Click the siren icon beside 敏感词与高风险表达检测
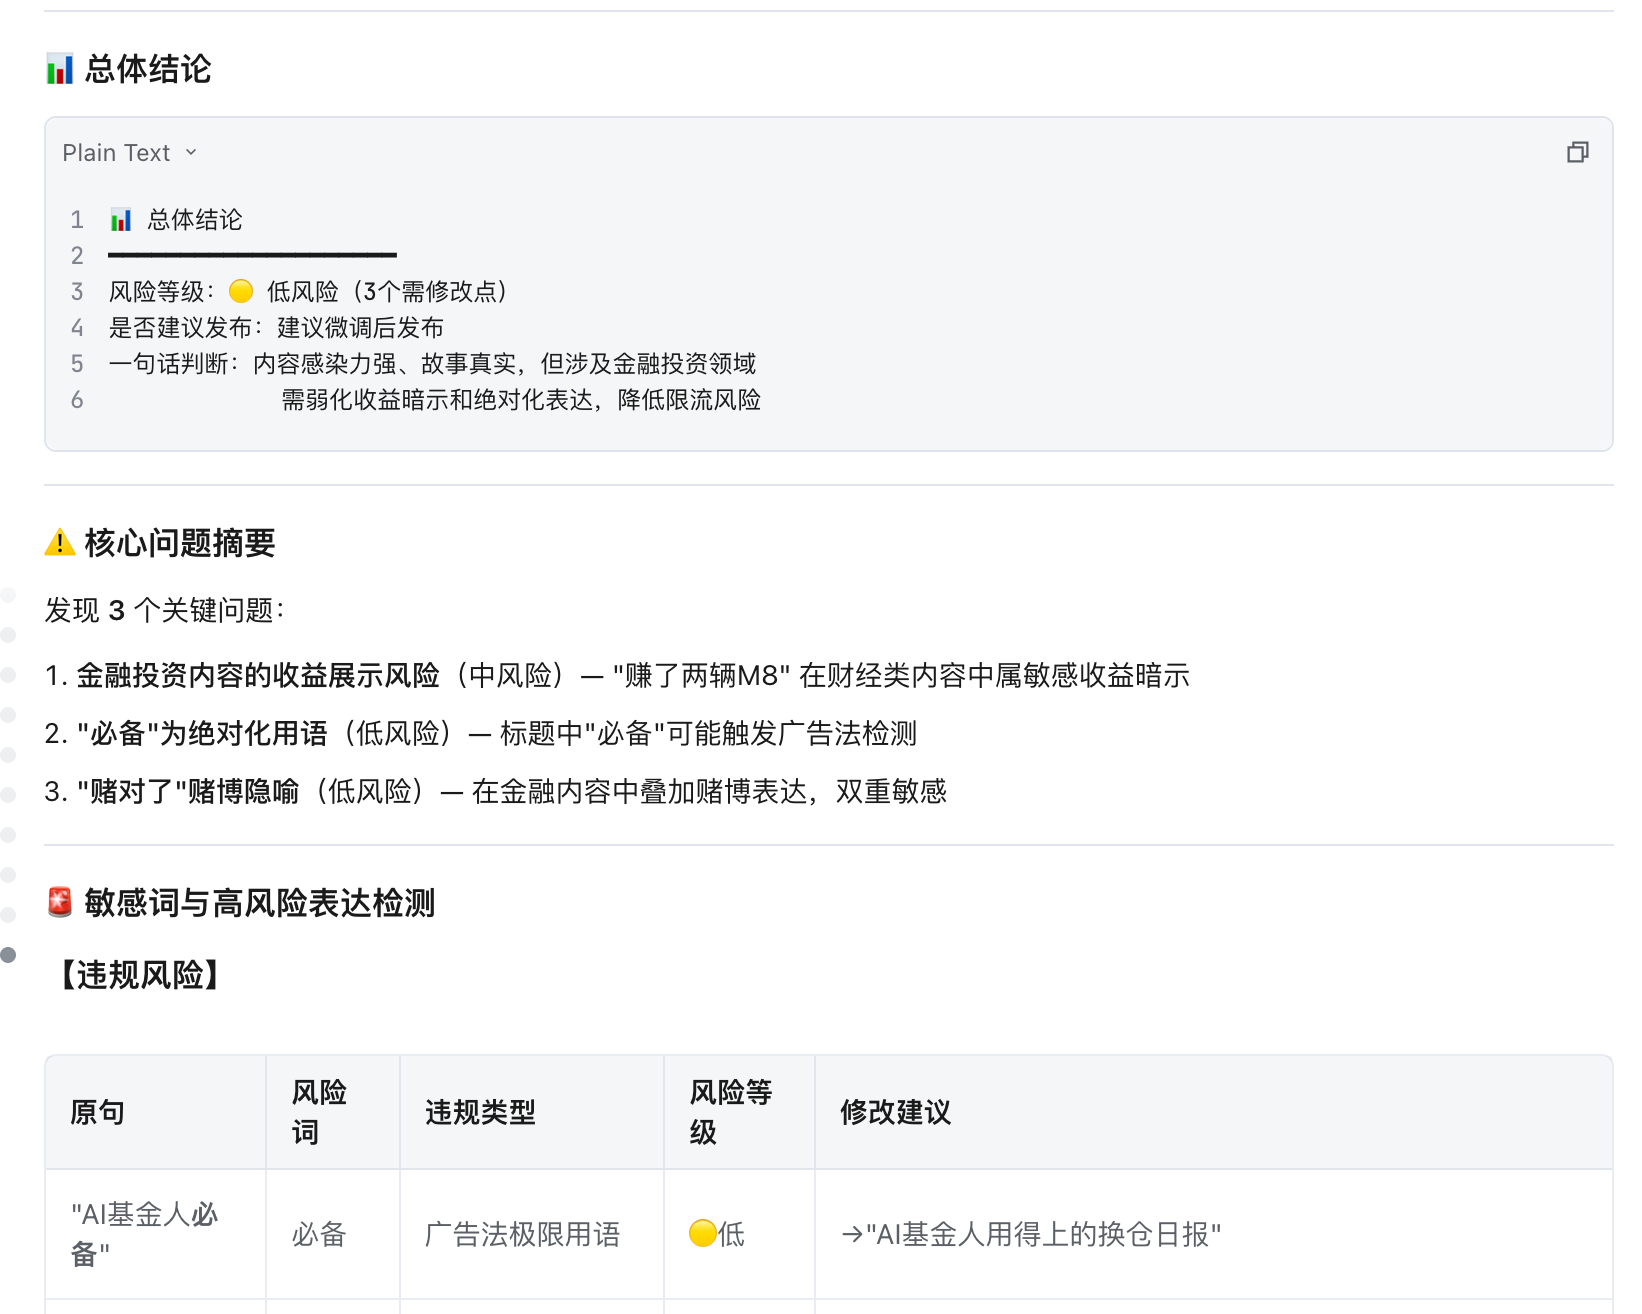This screenshot has width=1642, height=1314. (60, 902)
